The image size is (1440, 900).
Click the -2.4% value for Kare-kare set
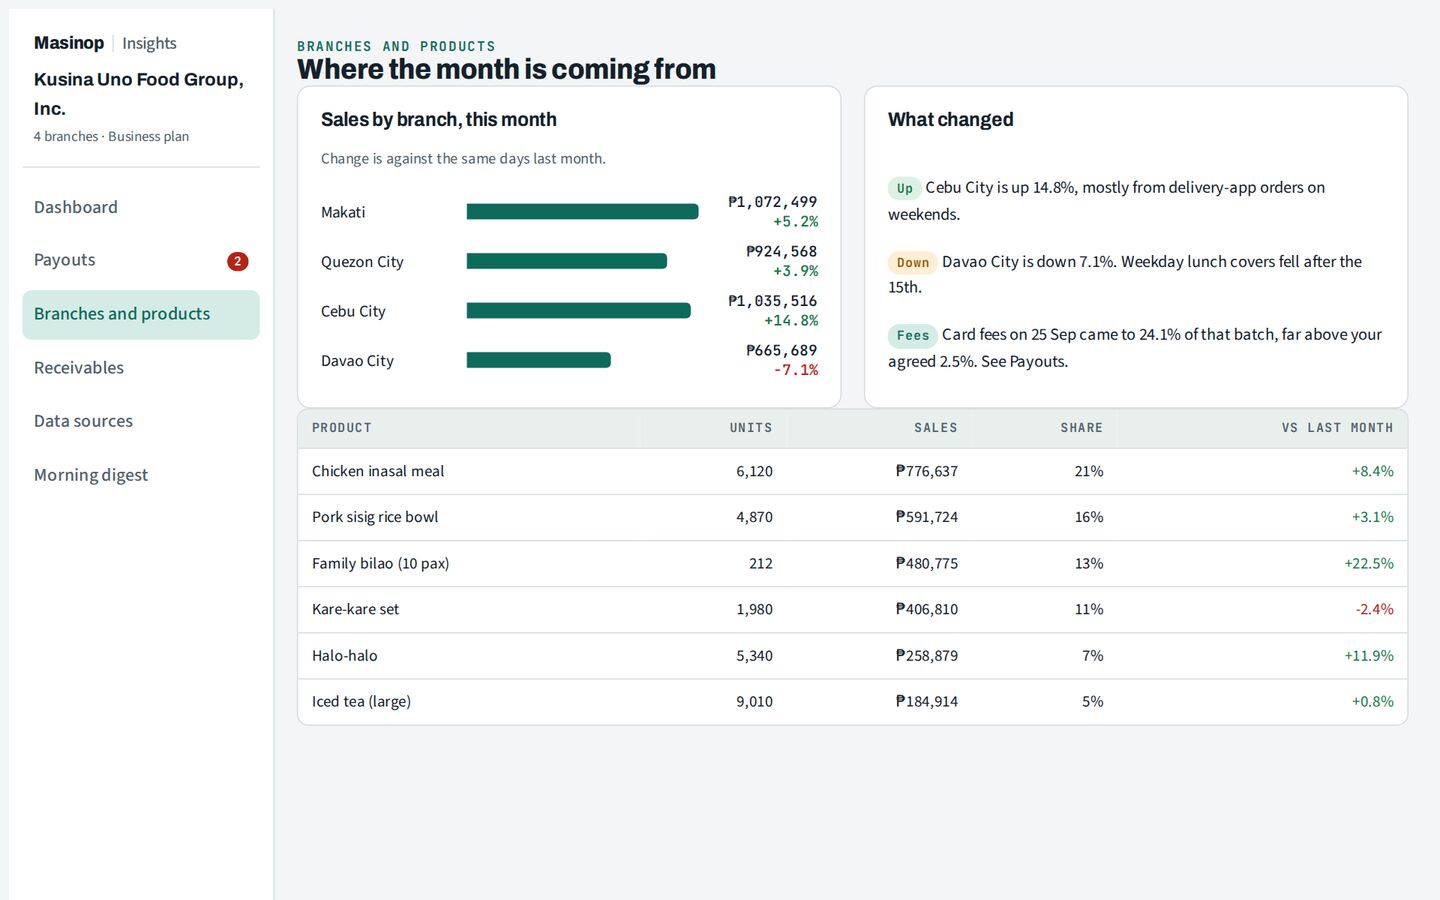pos(1375,609)
